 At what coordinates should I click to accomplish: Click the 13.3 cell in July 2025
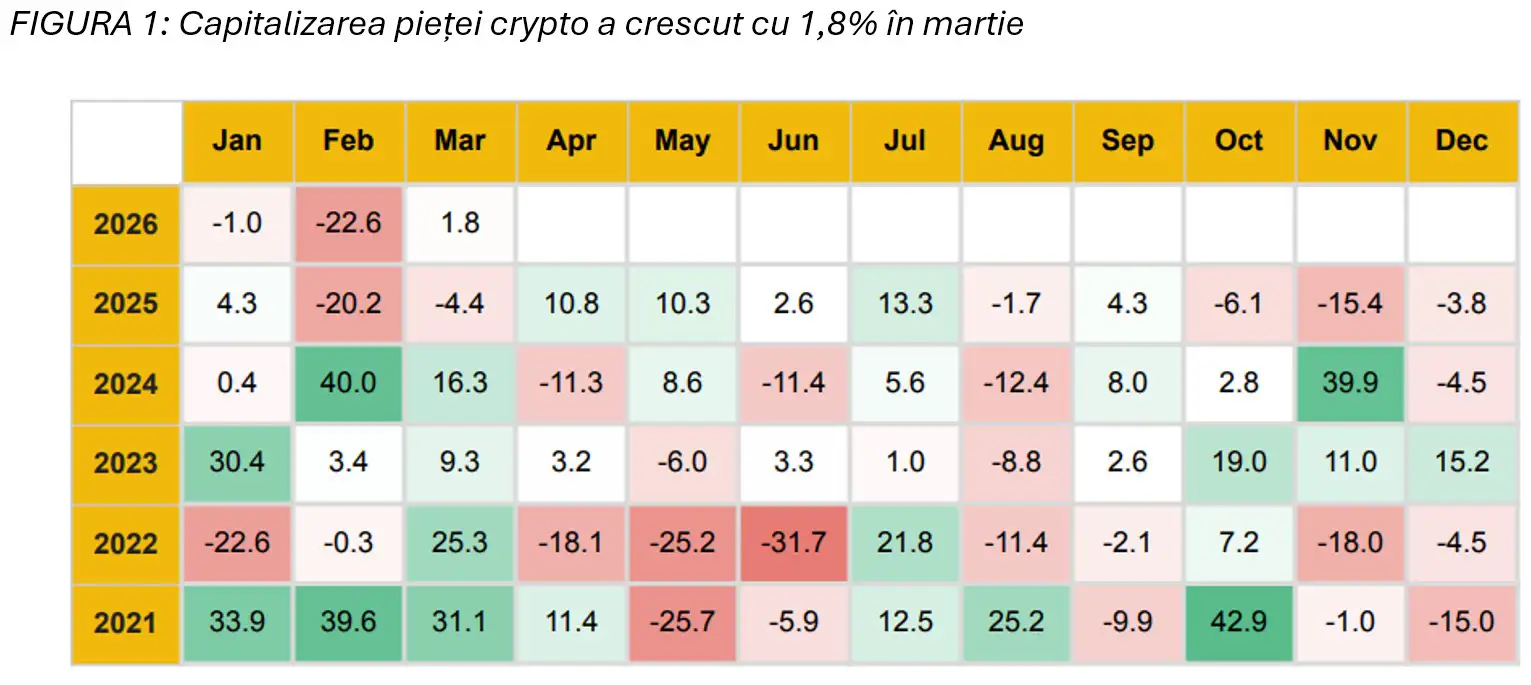coord(905,303)
